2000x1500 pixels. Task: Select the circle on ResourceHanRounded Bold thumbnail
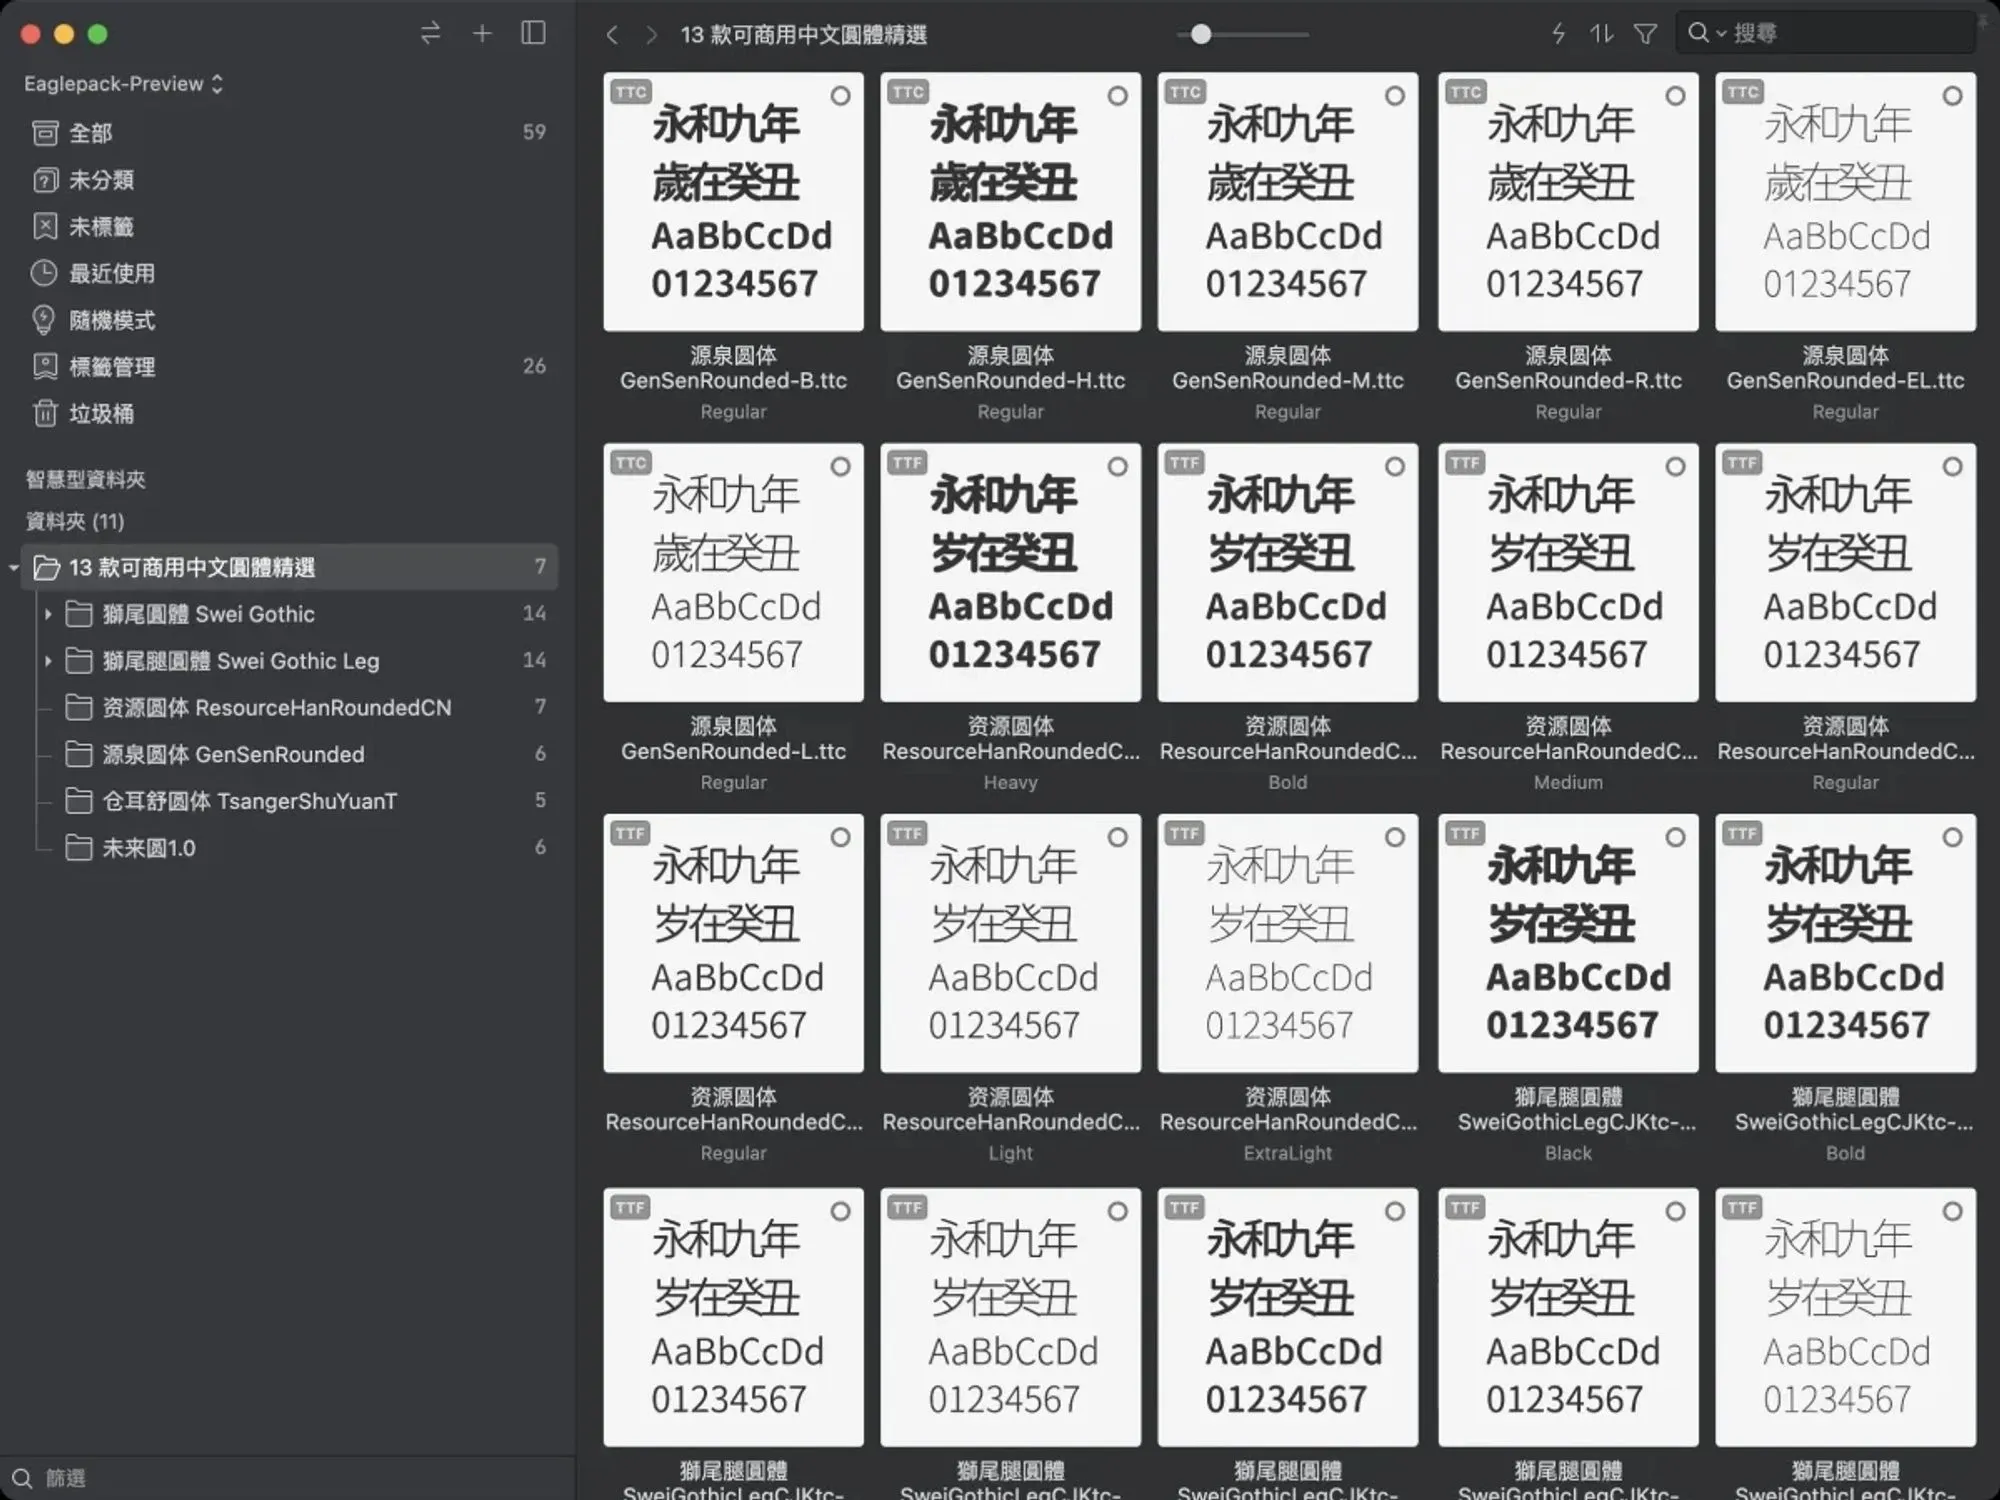point(1395,467)
